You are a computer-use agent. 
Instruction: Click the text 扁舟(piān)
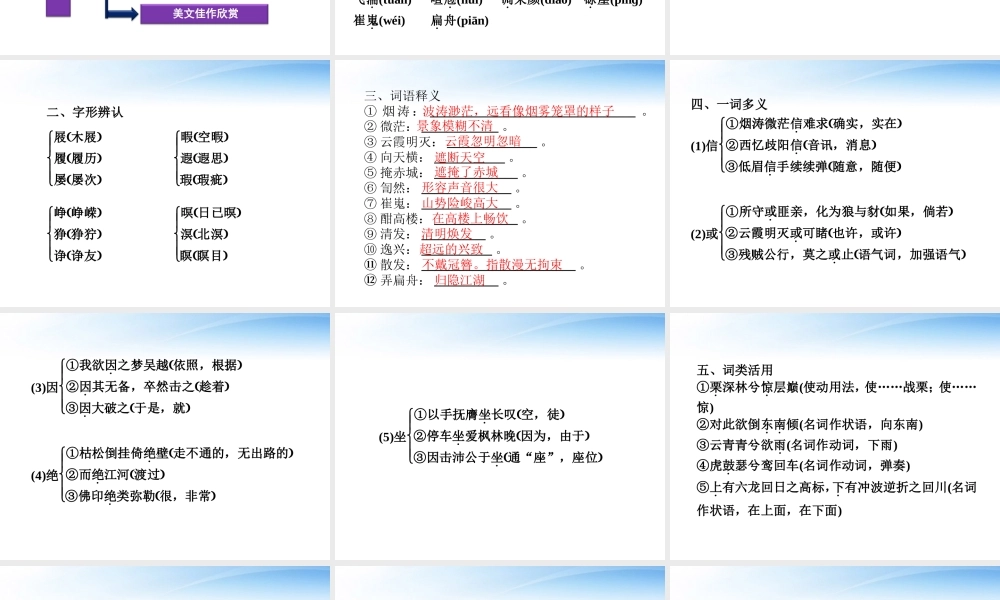[459, 21]
